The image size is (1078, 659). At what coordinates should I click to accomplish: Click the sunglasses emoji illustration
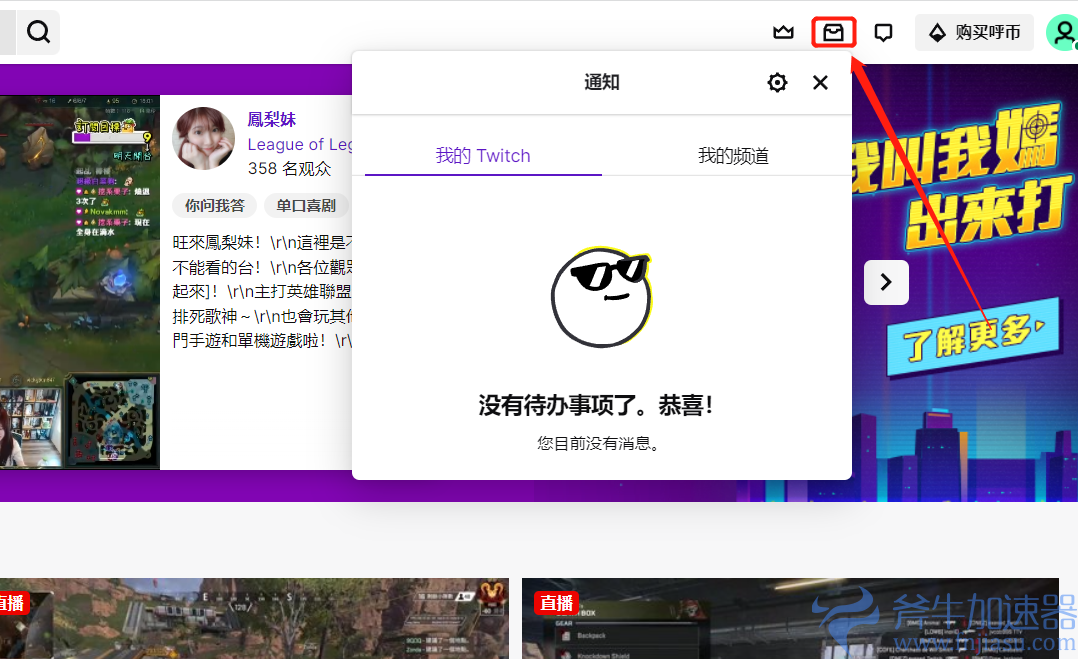coord(601,297)
